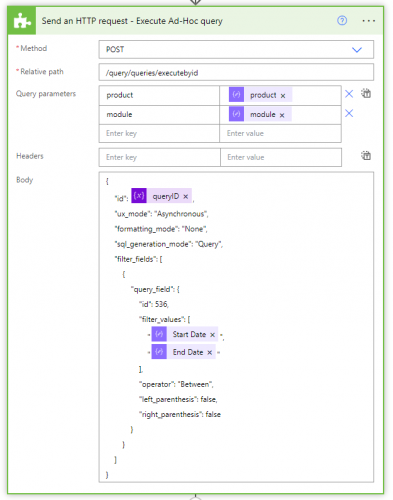Click the "filter_fields" line in body
Viewport: 393px width, 500px height.
click(x=138, y=259)
